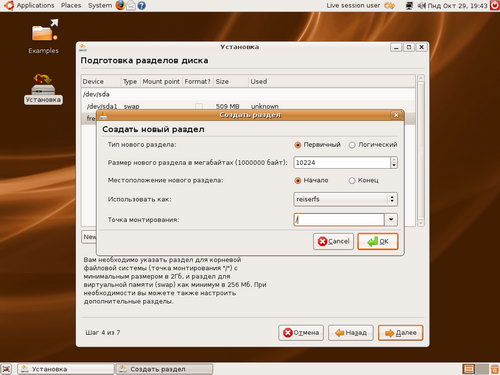Close the Установка installer window
This screenshot has width=500, height=375.
tap(421, 47)
